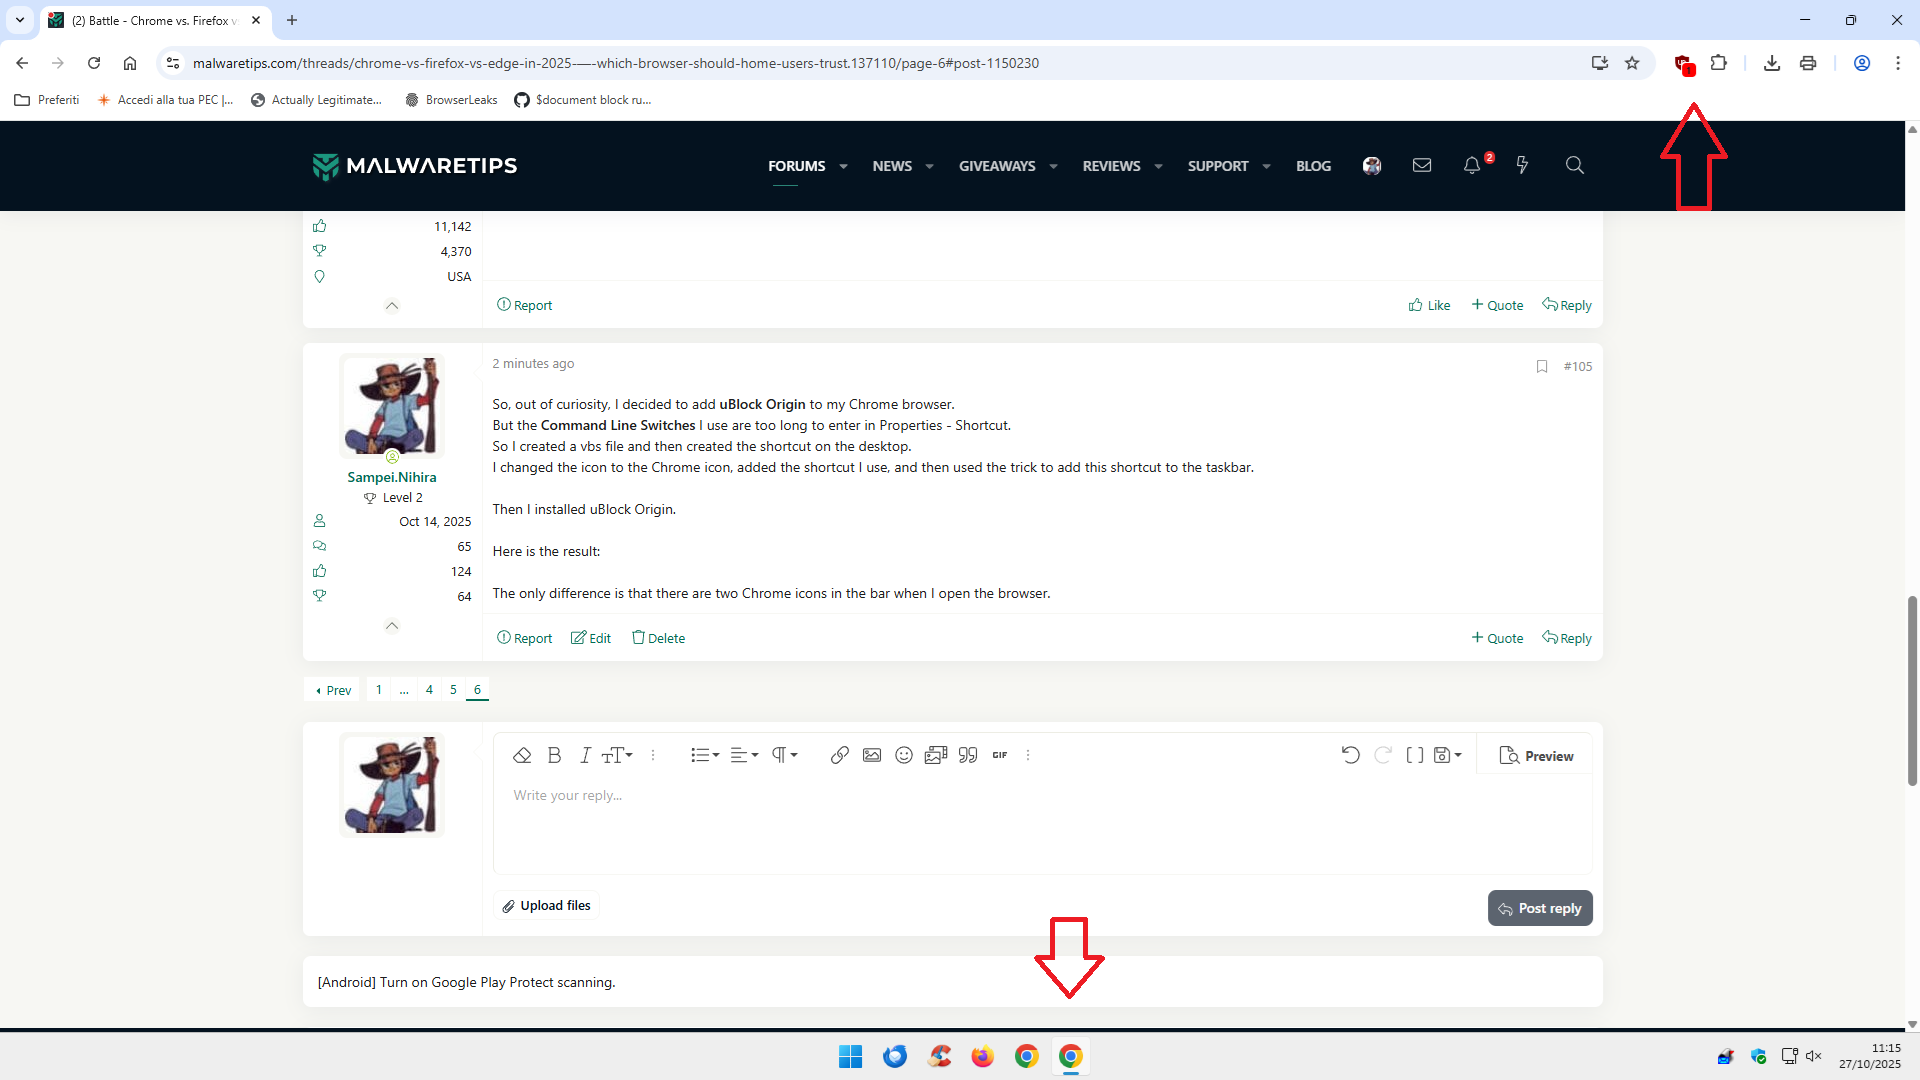
Task: Open the paragraph format dropdown
Action: (x=784, y=755)
